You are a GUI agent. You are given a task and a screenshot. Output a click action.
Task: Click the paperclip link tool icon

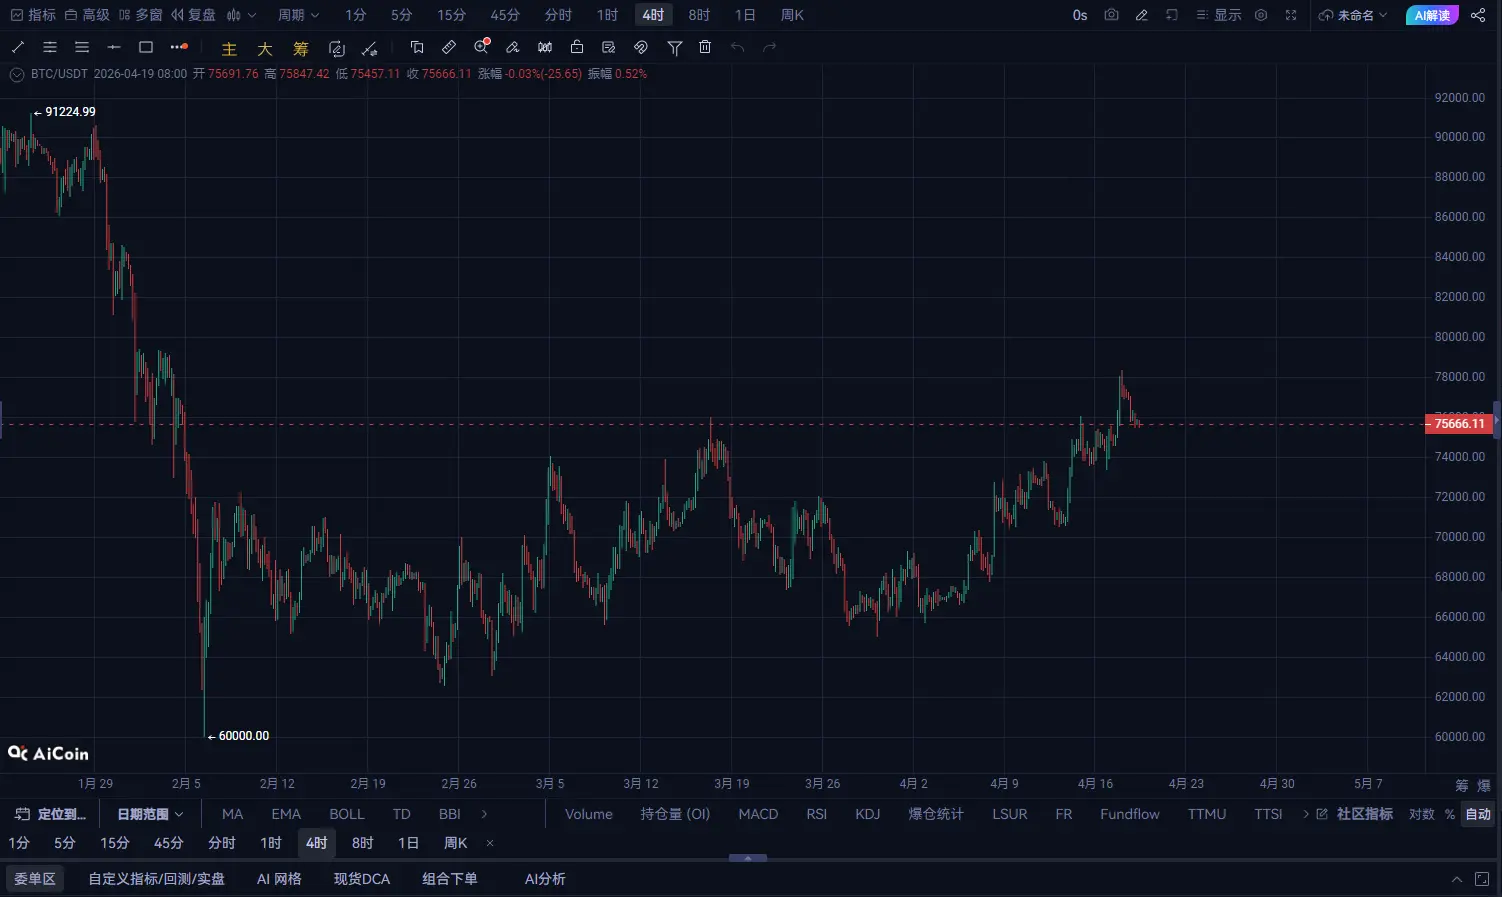641,47
